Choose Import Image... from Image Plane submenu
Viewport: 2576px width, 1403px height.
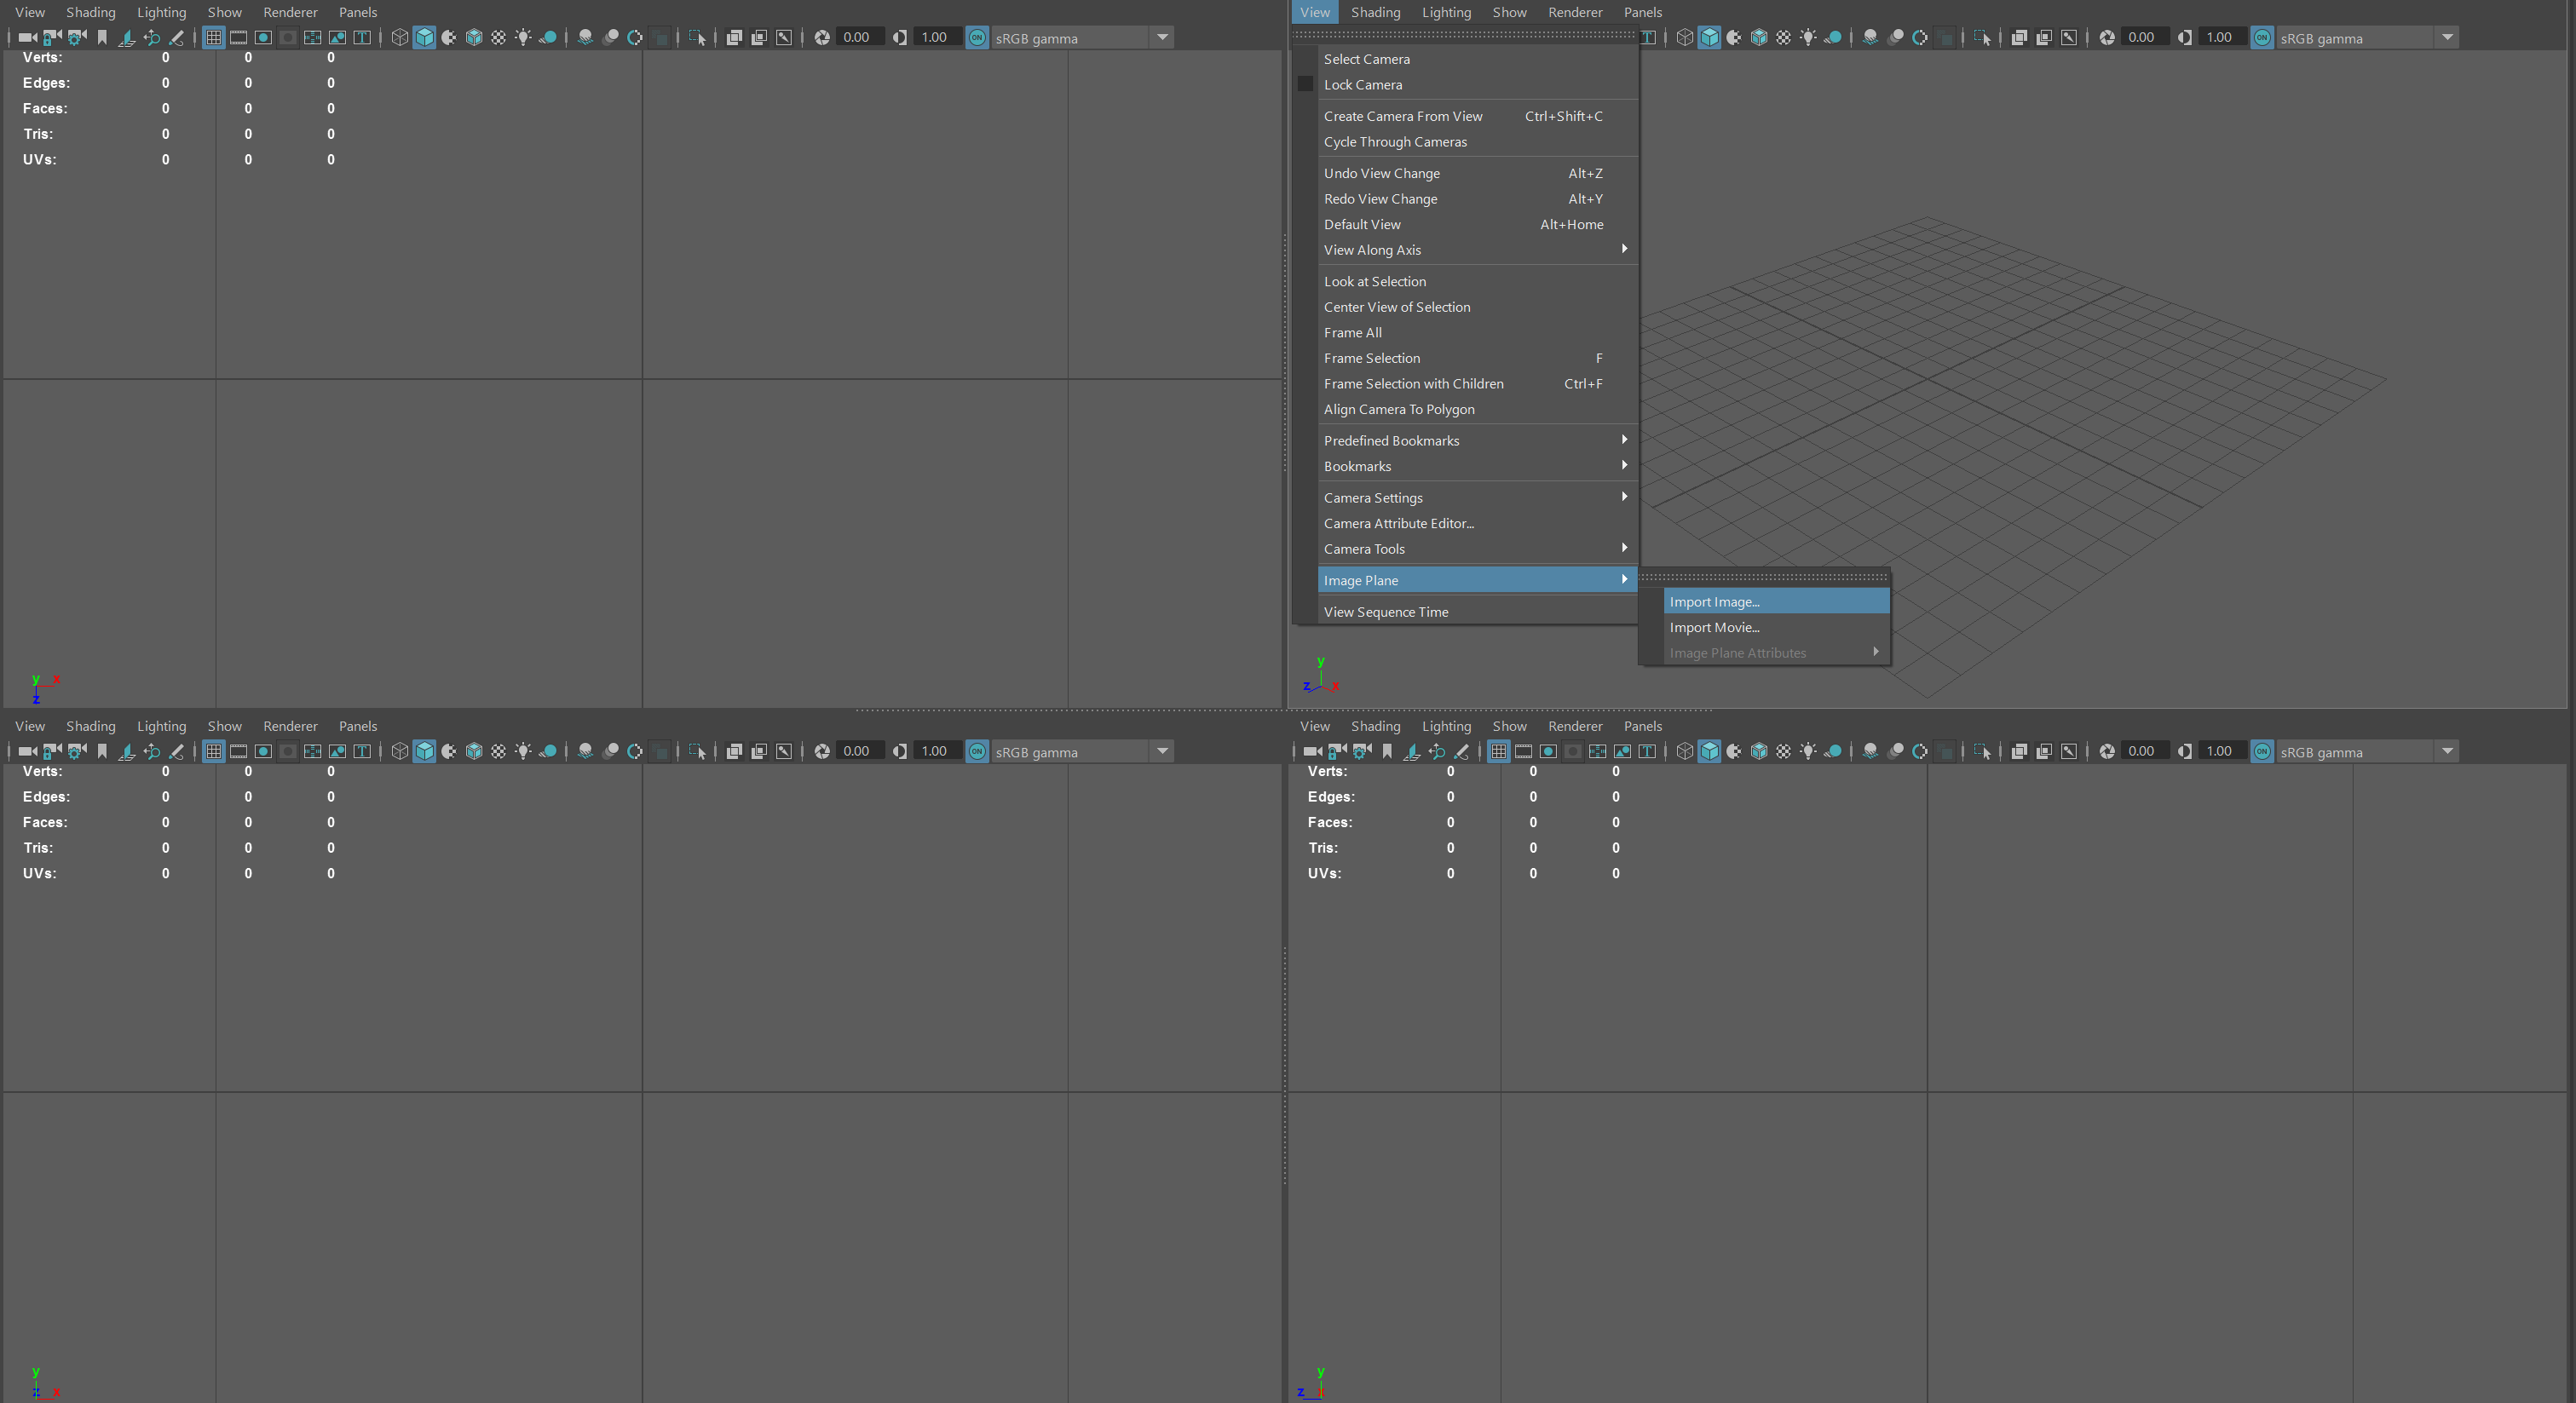pos(1714,601)
